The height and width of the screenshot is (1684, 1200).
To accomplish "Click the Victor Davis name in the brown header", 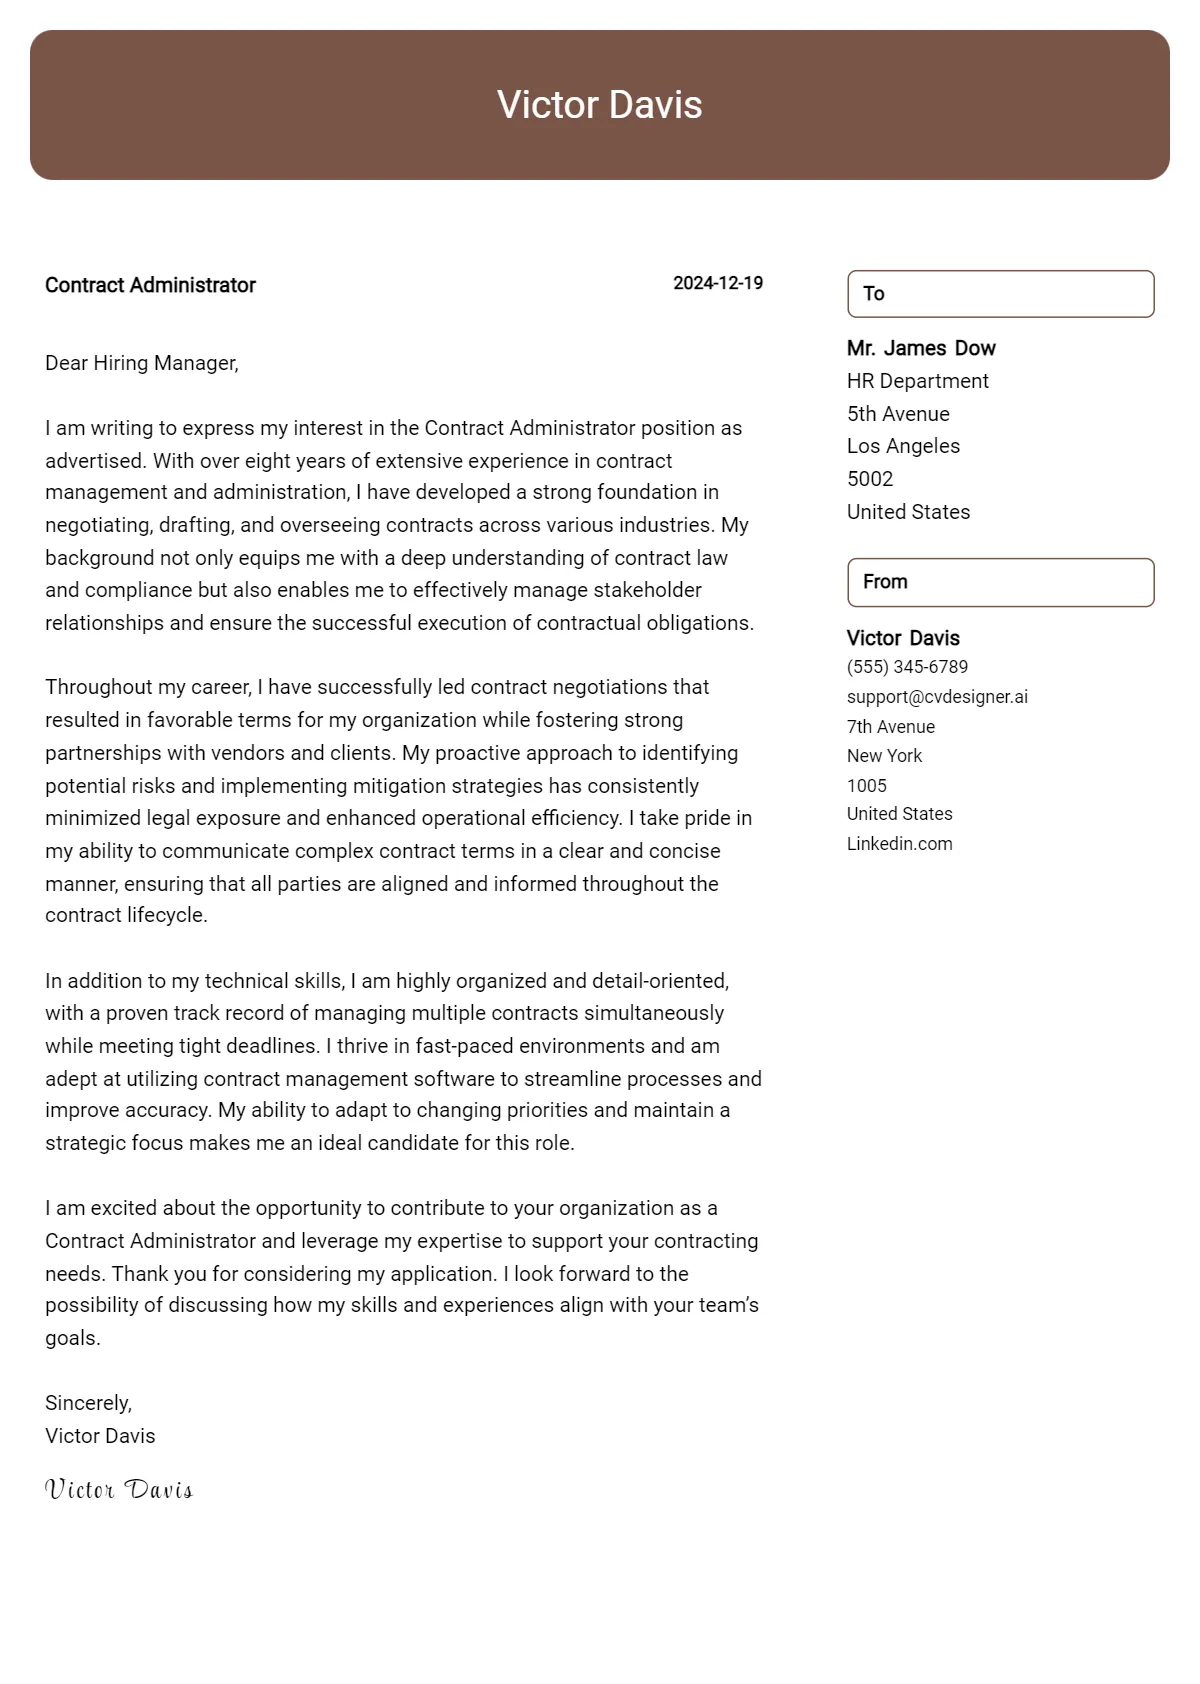I will click(x=600, y=105).
